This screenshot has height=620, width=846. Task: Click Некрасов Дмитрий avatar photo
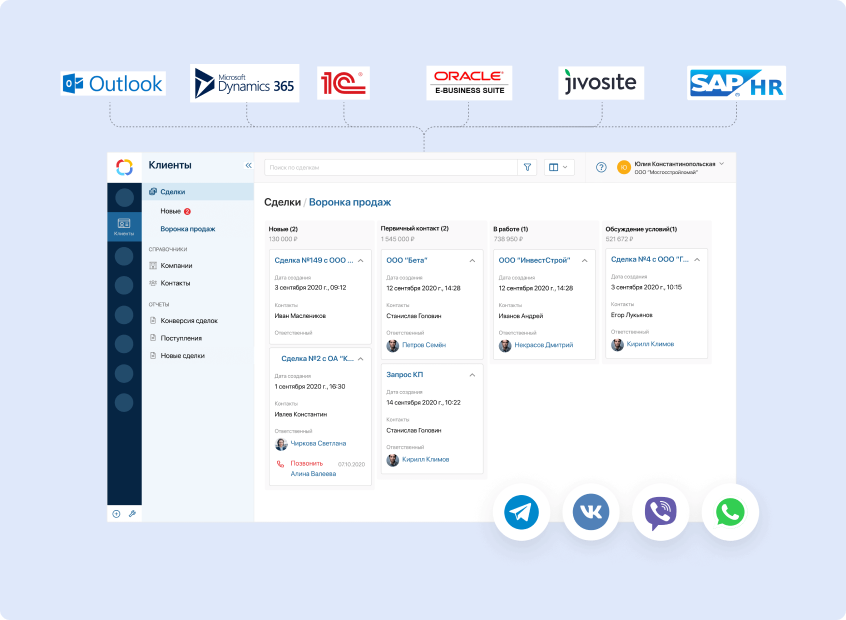pos(505,345)
